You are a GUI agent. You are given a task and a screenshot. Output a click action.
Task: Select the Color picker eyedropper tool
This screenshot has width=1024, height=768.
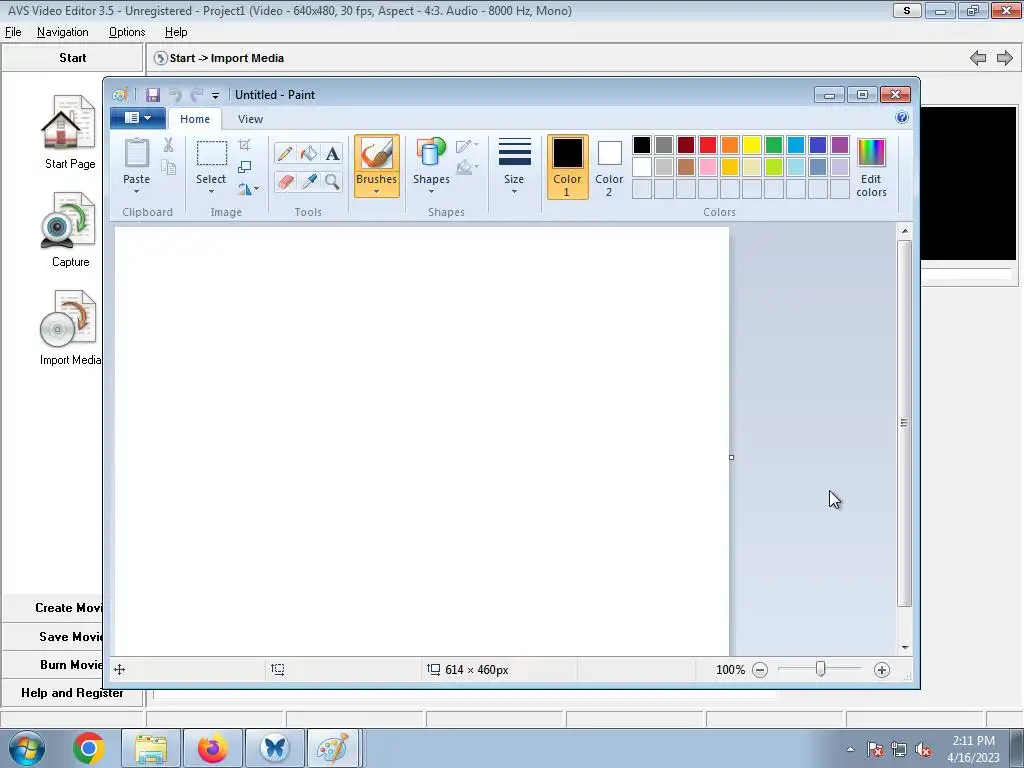[x=309, y=181]
